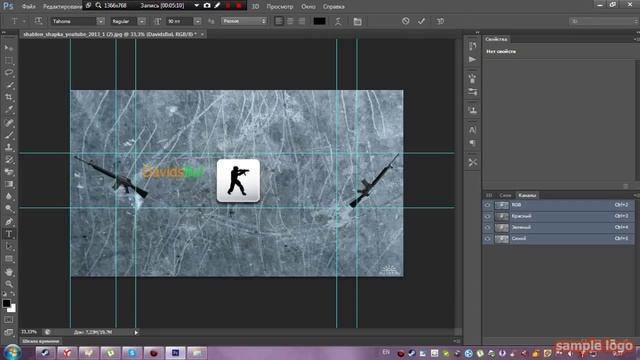Select the Lasso tool
Image resolution: width=640 pixels, height=360 pixels.
click(x=9, y=73)
